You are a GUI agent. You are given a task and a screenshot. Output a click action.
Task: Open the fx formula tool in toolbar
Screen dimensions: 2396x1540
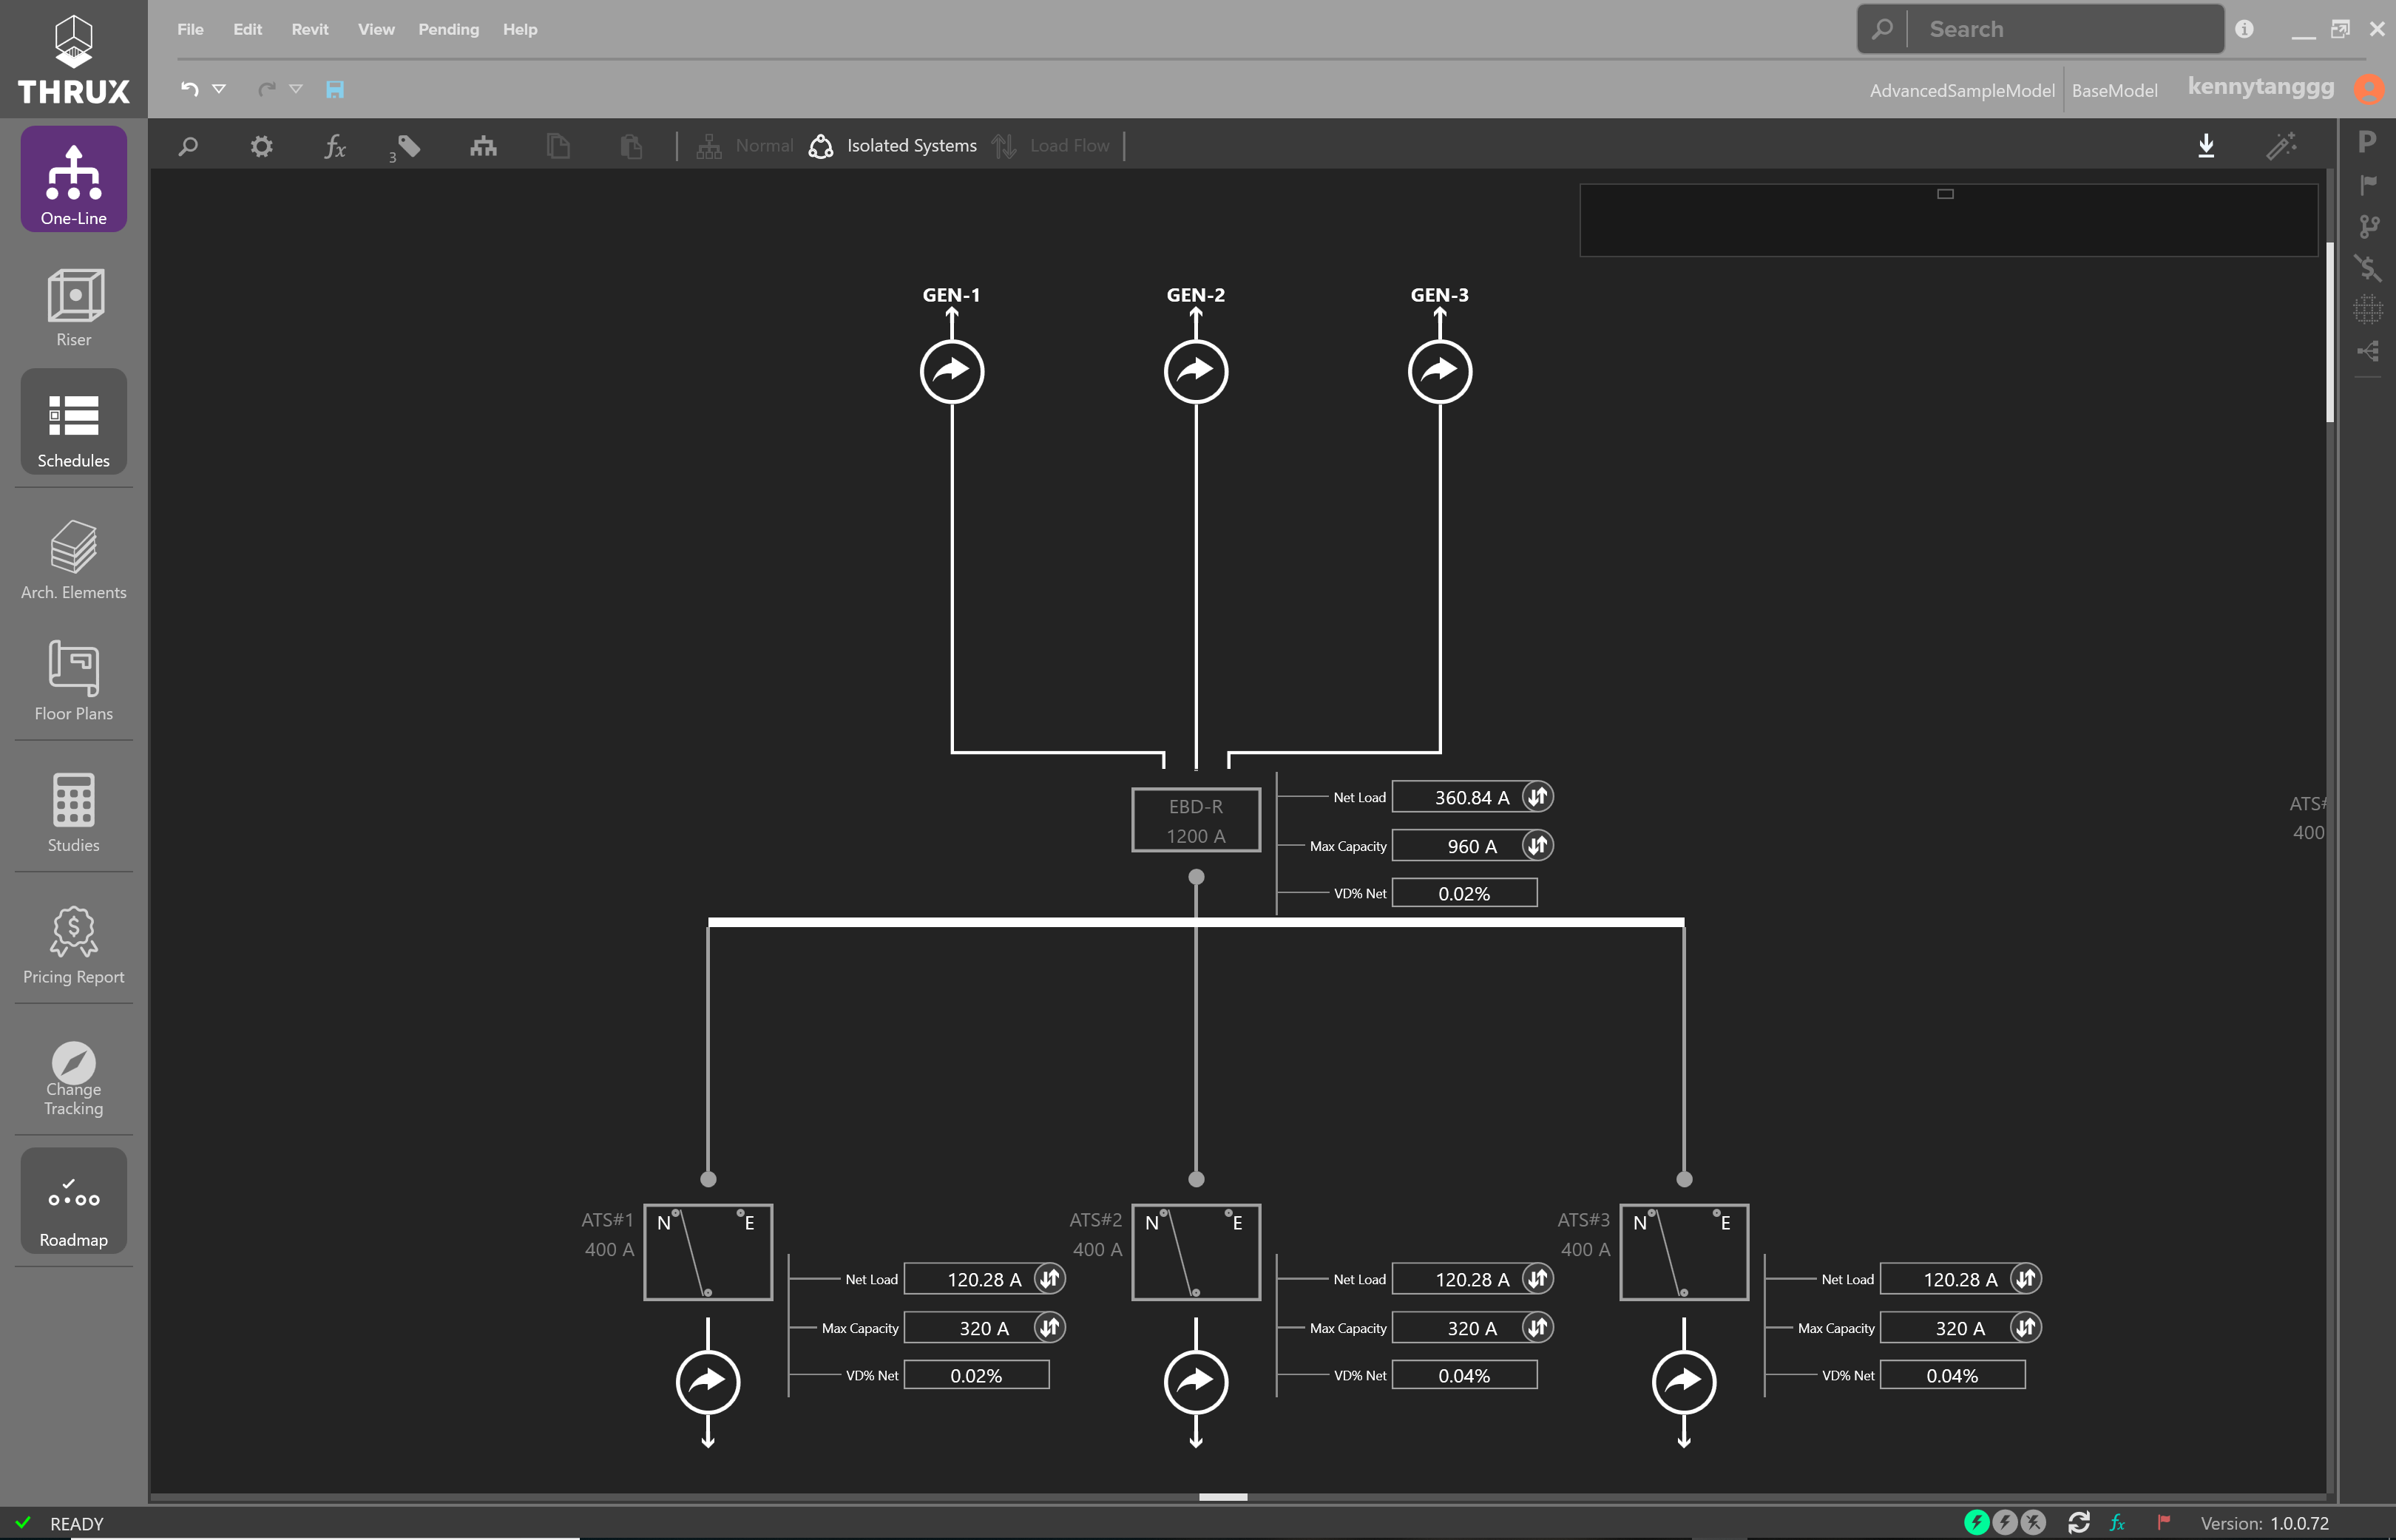pyautogui.click(x=335, y=146)
